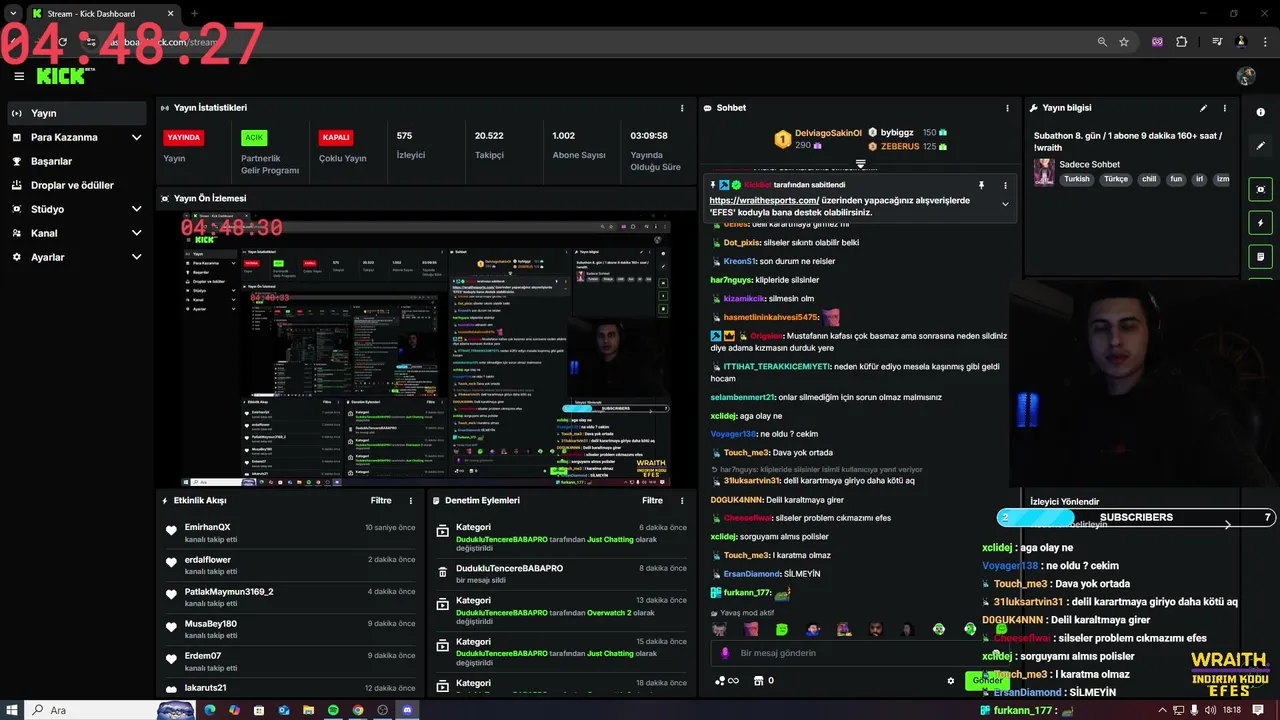Open Discord from the taskbar

pos(406,710)
